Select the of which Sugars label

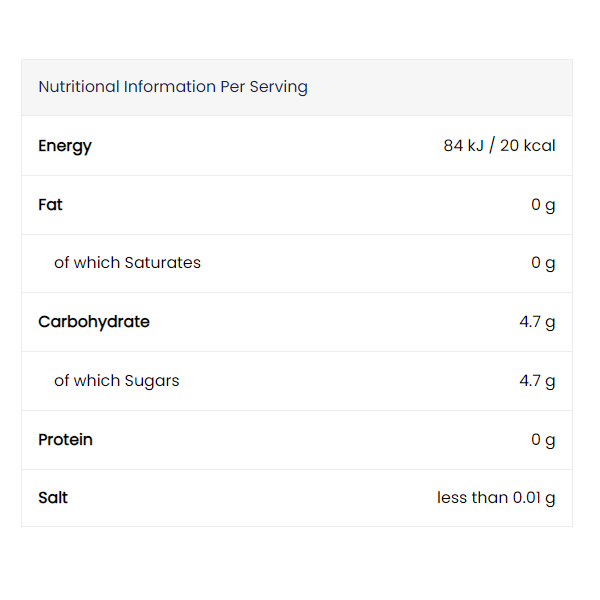coord(117,381)
